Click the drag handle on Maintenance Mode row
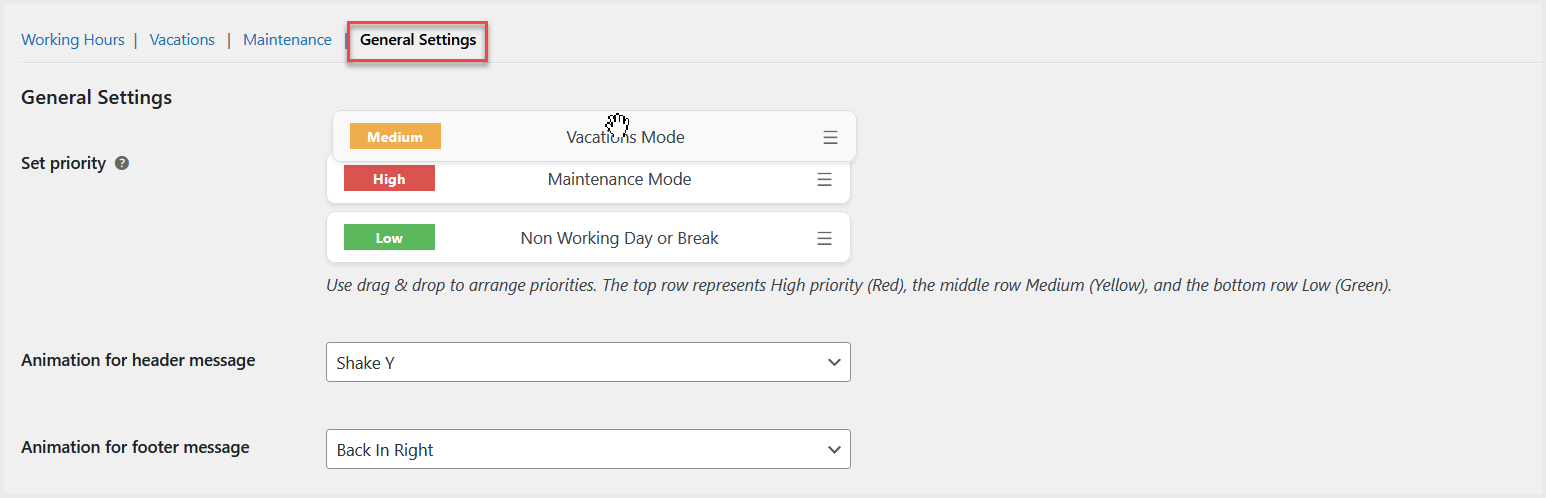Screen dimensions: 1546x498 point(824,180)
